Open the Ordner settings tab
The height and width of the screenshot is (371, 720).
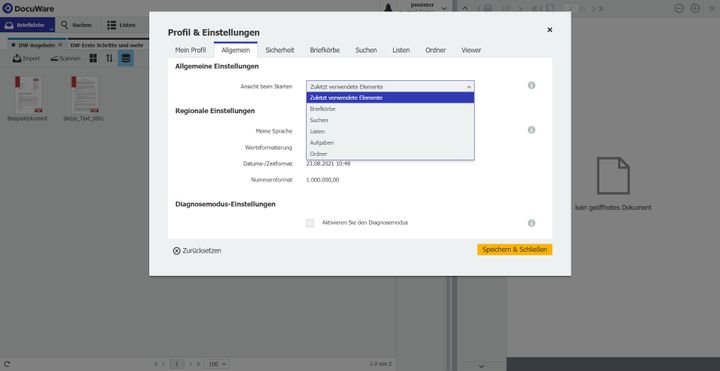435,50
